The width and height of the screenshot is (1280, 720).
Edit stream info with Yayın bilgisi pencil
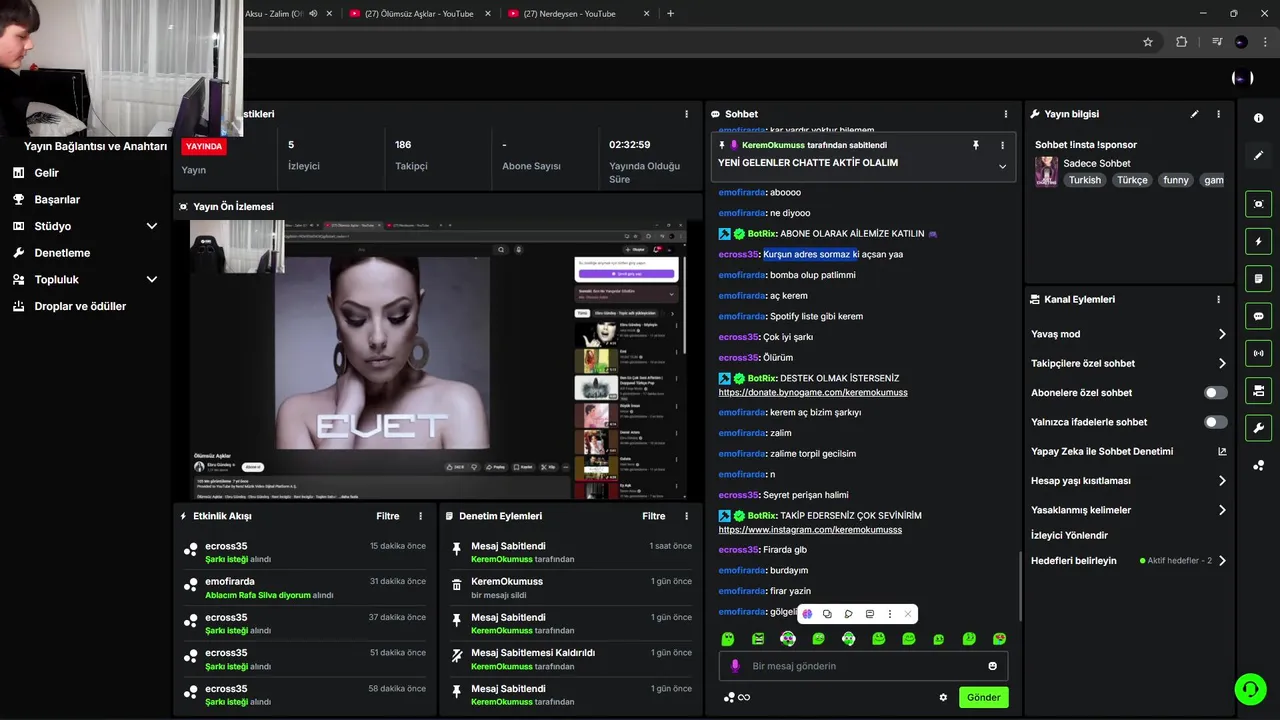pos(1194,114)
